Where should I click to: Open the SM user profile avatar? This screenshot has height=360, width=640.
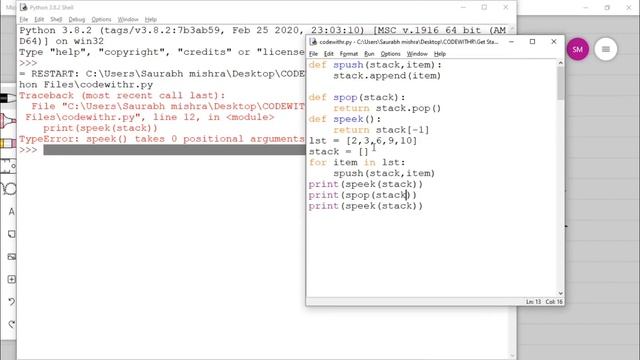click(x=578, y=49)
